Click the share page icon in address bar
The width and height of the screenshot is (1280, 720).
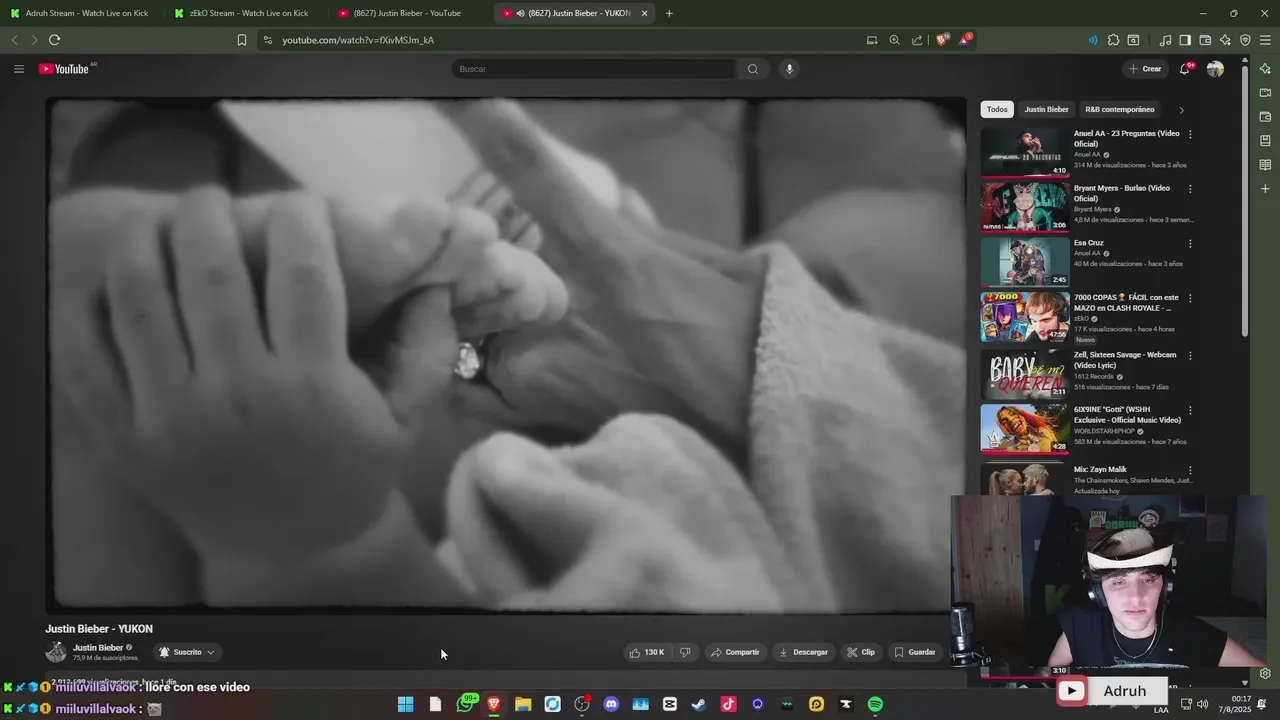tap(917, 40)
